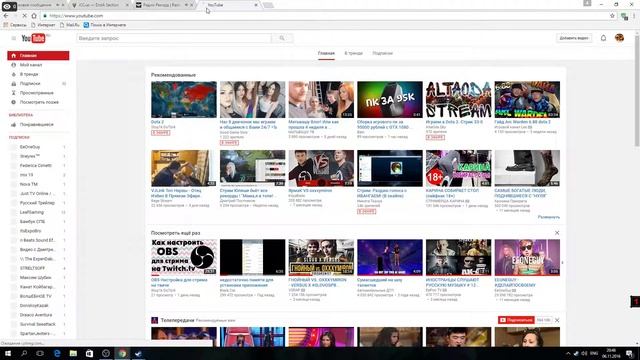
Task: Play the ПК ЗА 95K video thumbnail
Action: (390, 100)
